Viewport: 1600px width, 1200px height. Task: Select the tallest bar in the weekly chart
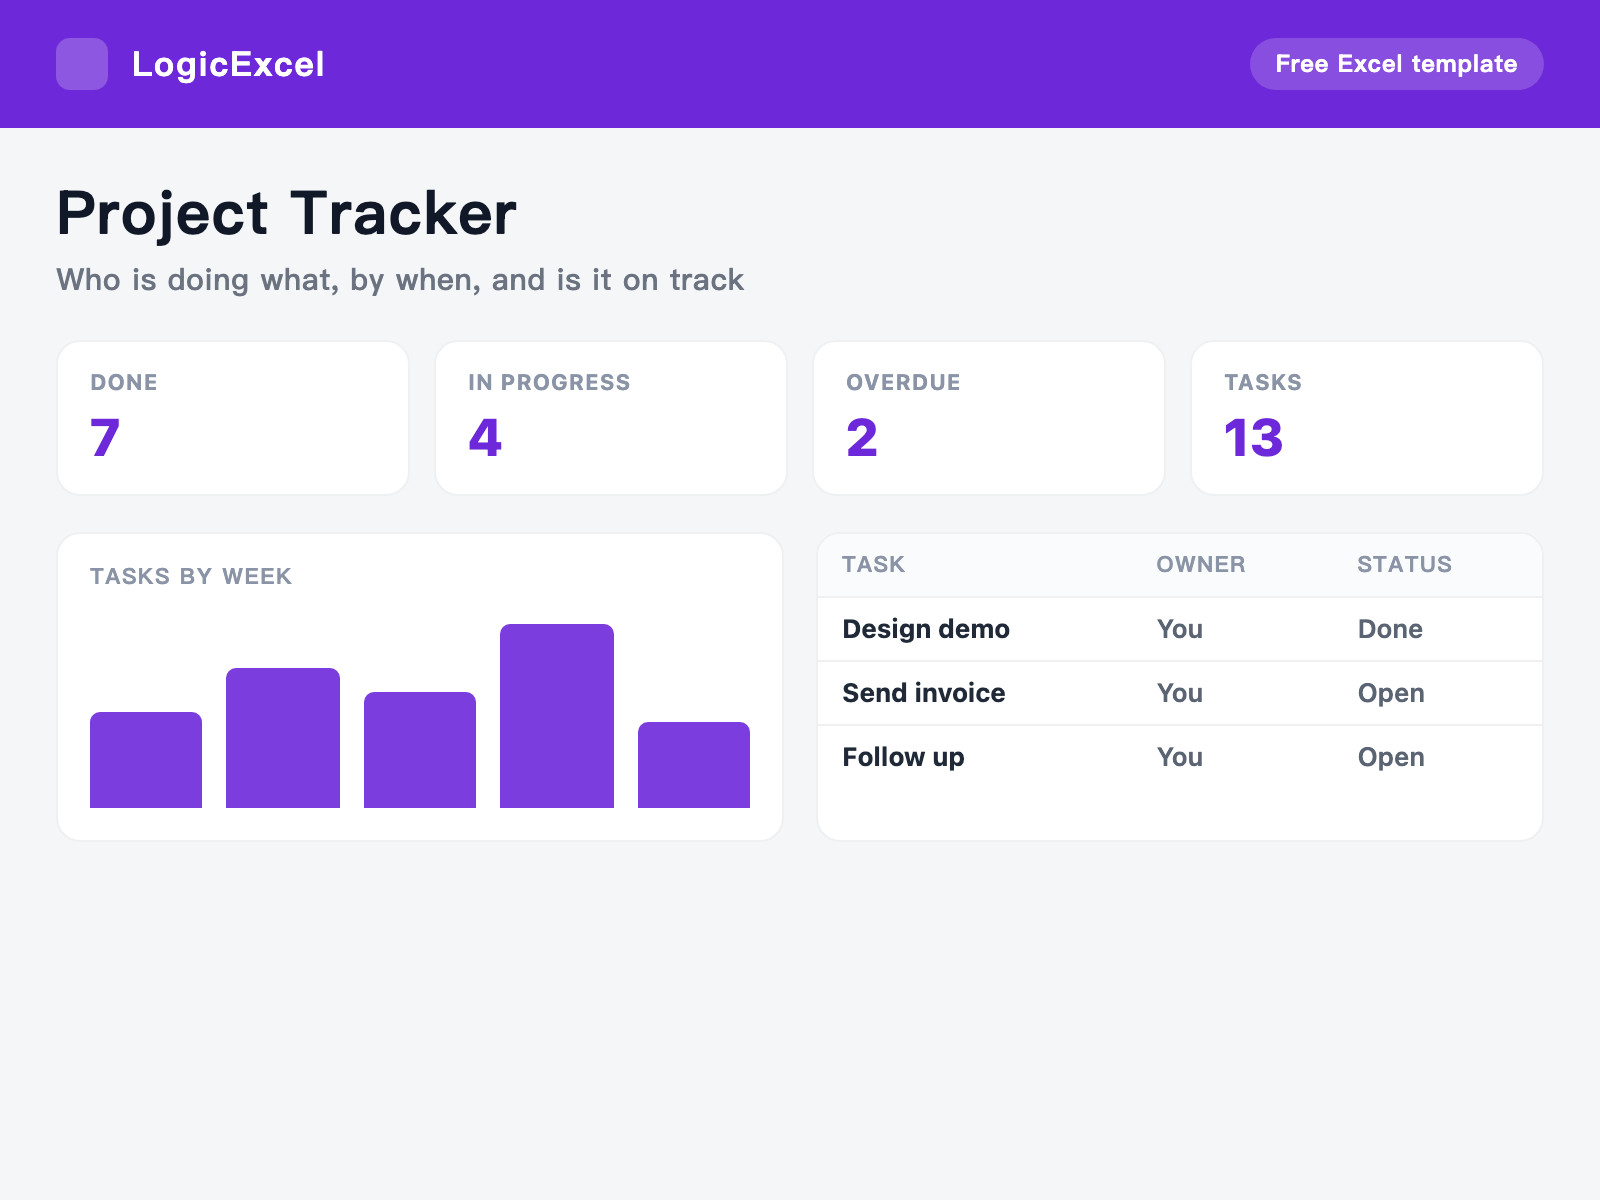pos(557,716)
